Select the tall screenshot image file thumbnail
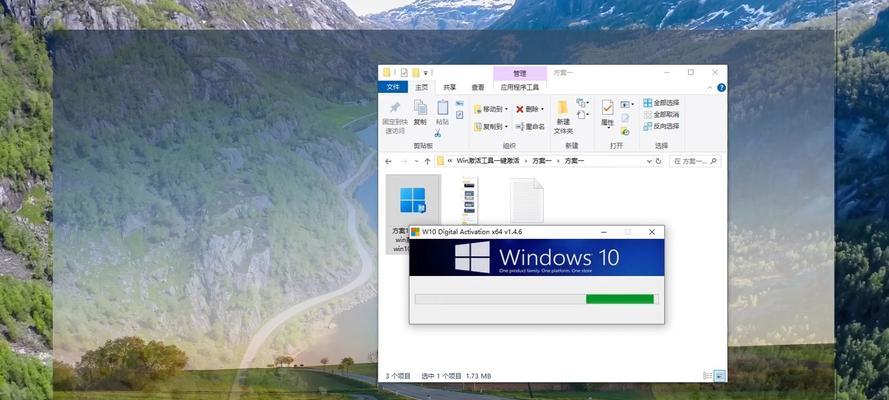This screenshot has height=400, width=889. (470, 200)
